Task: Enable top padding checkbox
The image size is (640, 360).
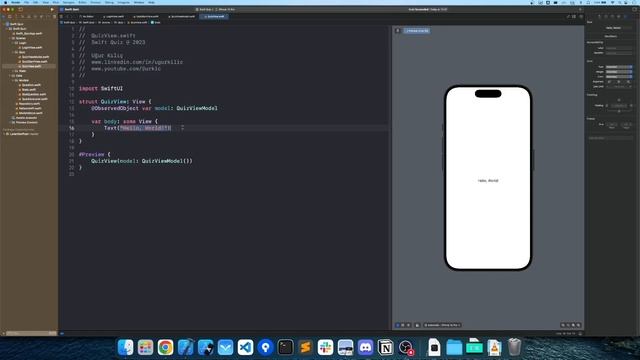Action: (619, 100)
